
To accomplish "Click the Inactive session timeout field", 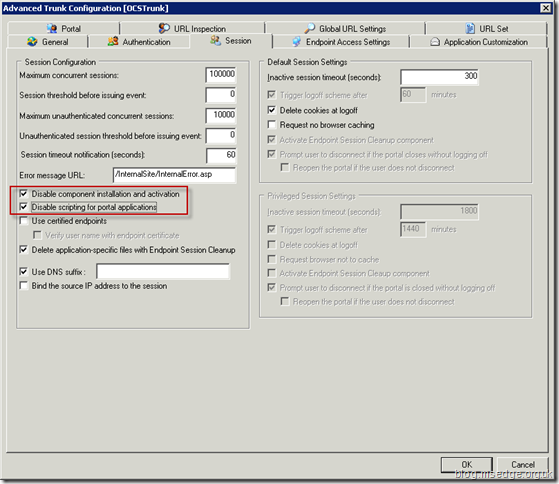I will click(x=439, y=77).
